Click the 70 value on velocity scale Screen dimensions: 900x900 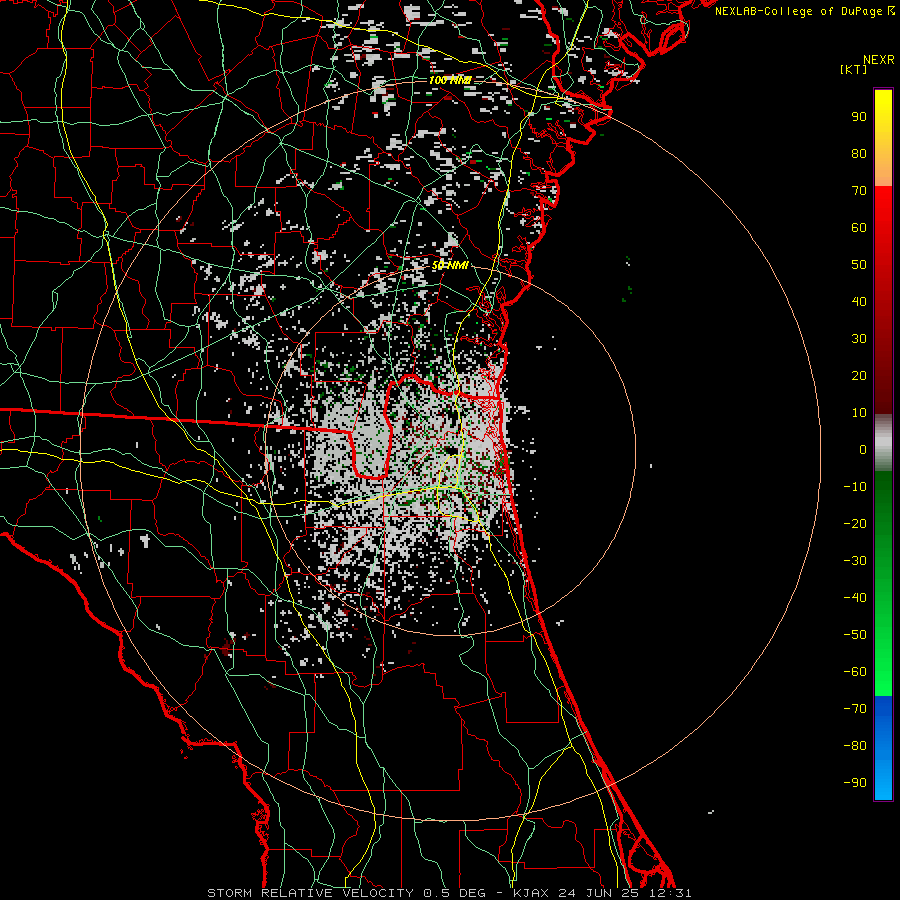[859, 191]
